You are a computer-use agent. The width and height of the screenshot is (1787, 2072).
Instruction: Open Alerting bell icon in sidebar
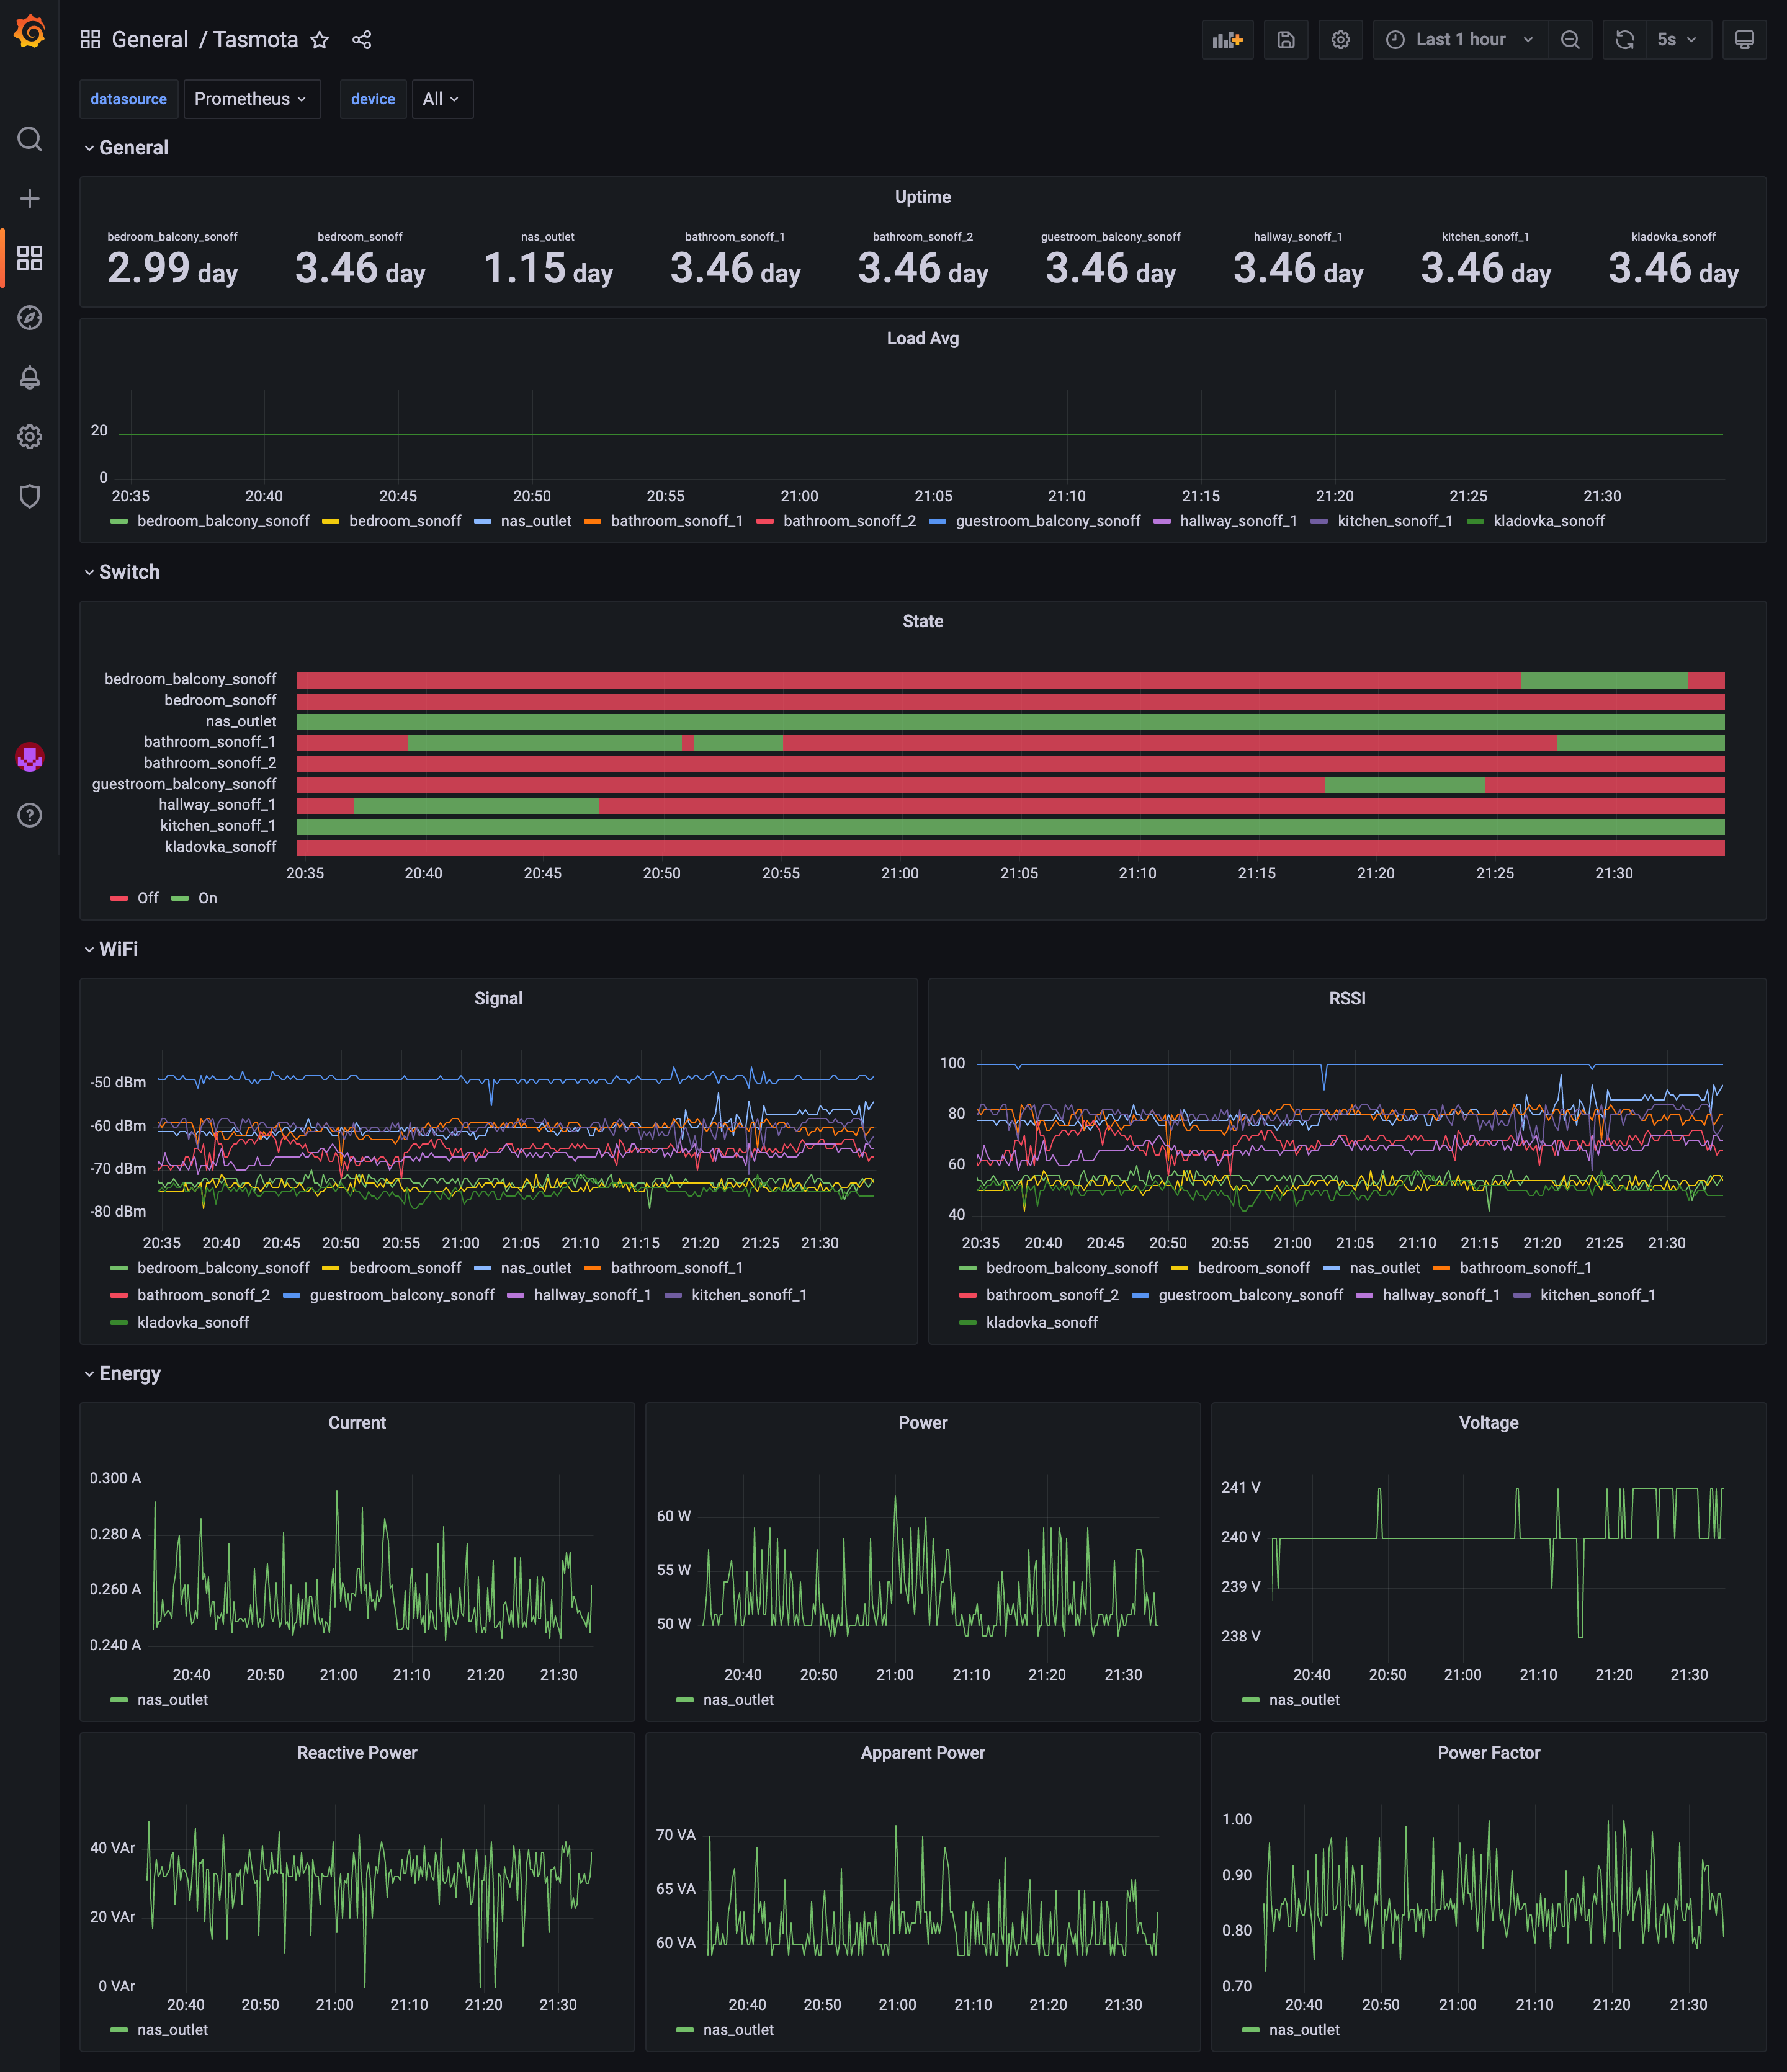[30, 377]
